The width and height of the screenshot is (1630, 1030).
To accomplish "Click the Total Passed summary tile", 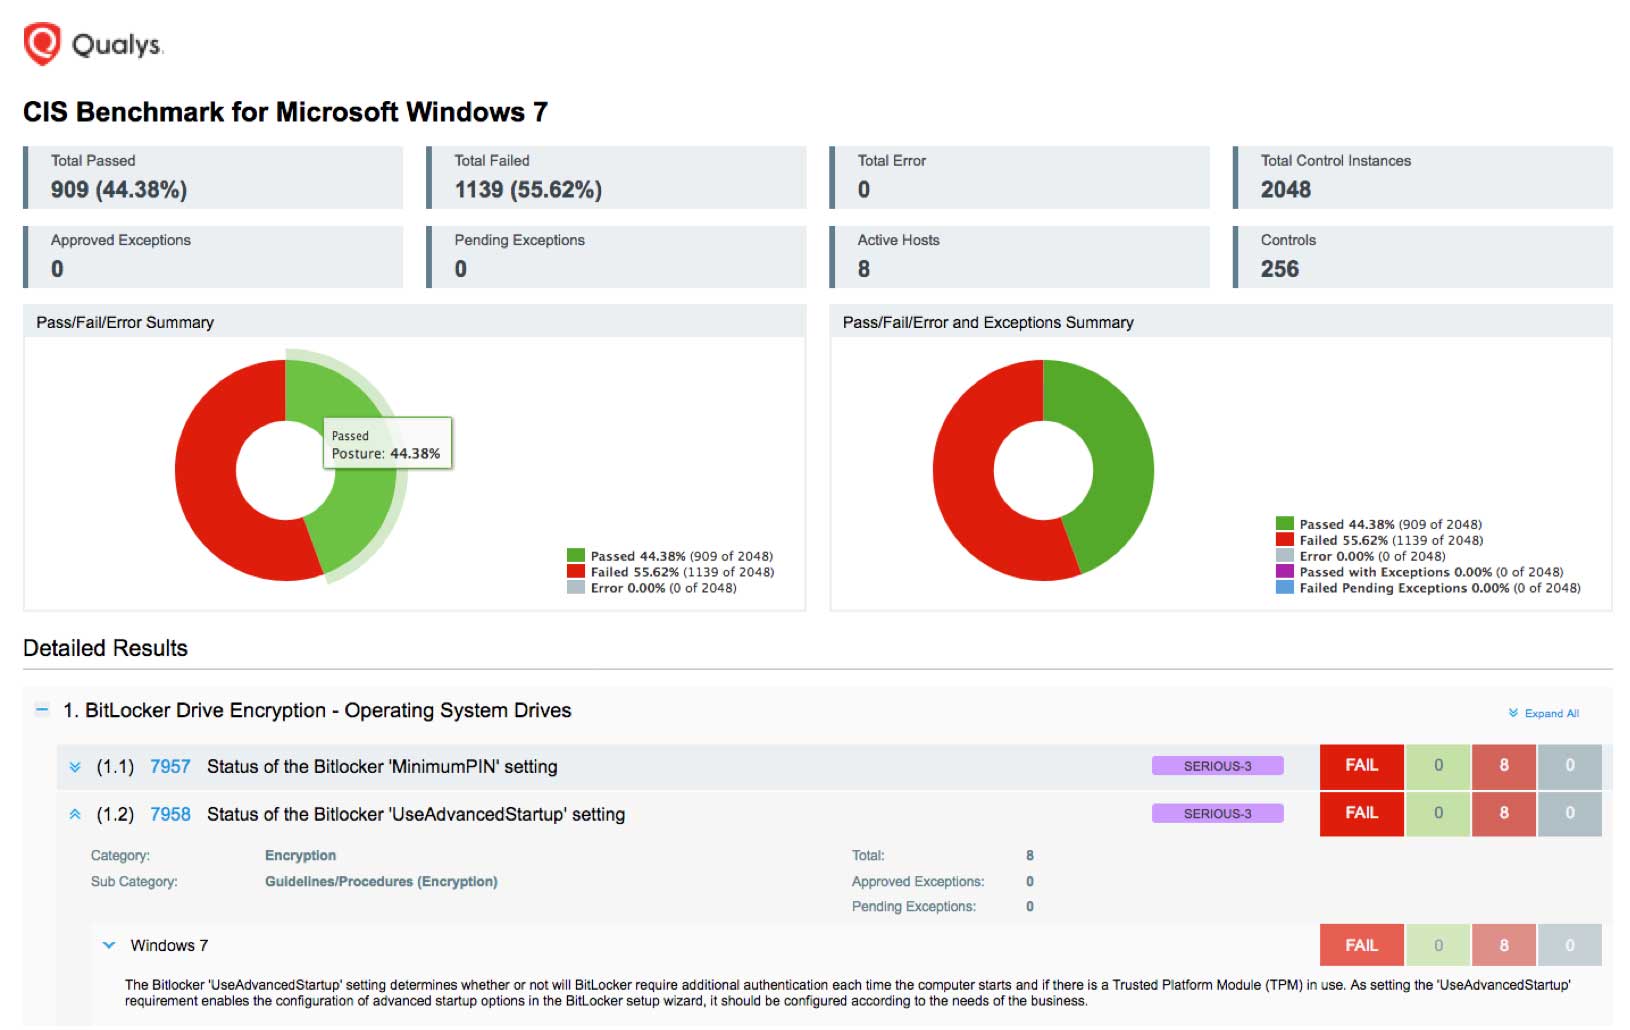I will 213,177.
